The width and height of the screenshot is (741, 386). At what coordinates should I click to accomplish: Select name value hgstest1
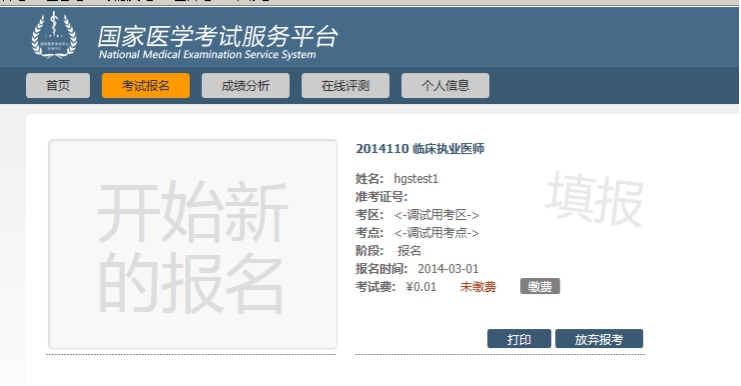pyautogui.click(x=416, y=179)
